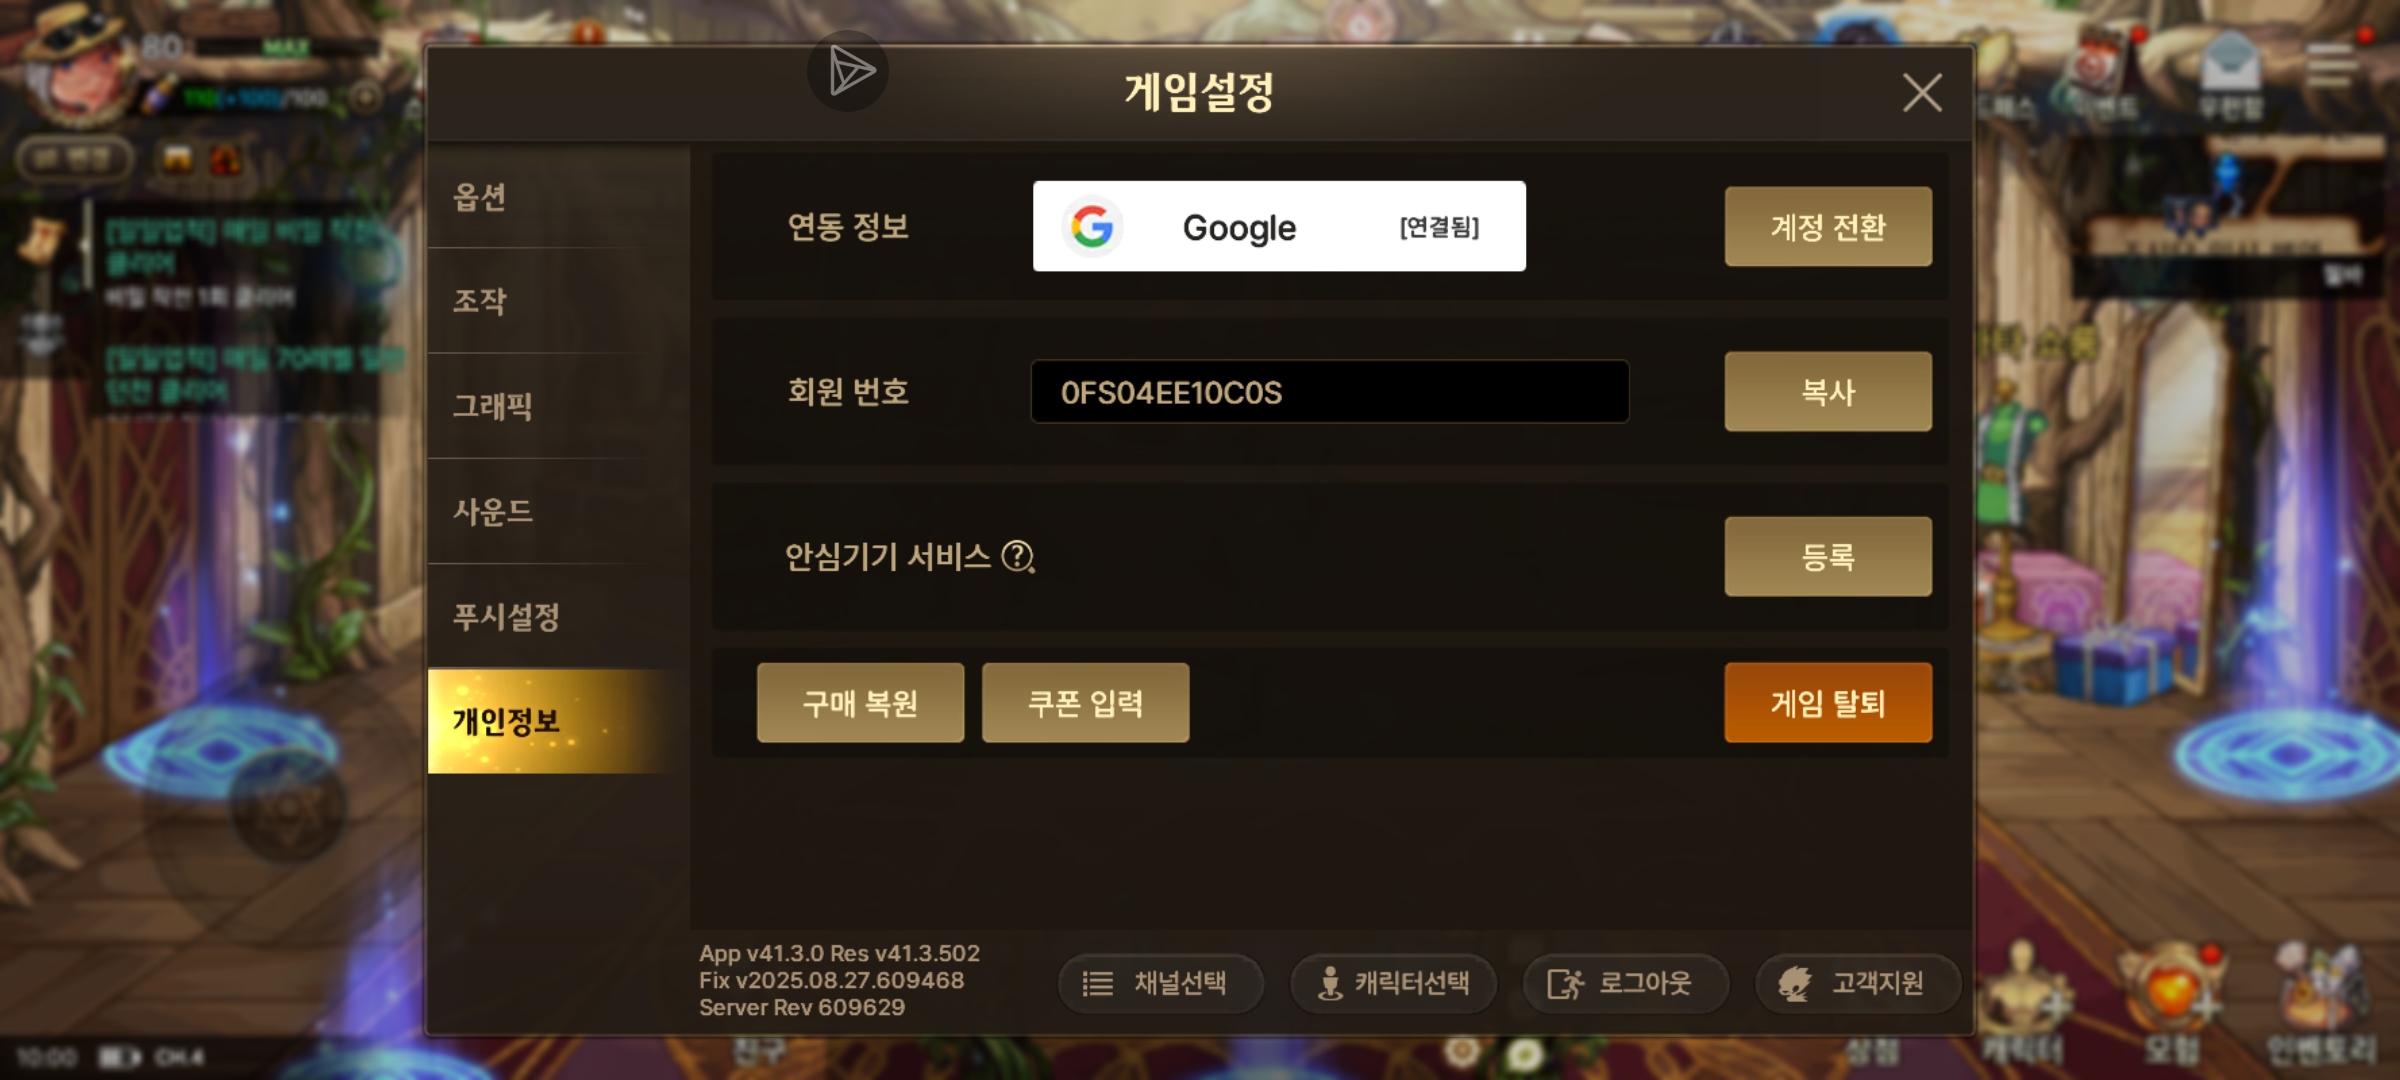The width and height of the screenshot is (2400, 1080).
Task: Open 캐릭터선택 character select button
Action: (1393, 984)
